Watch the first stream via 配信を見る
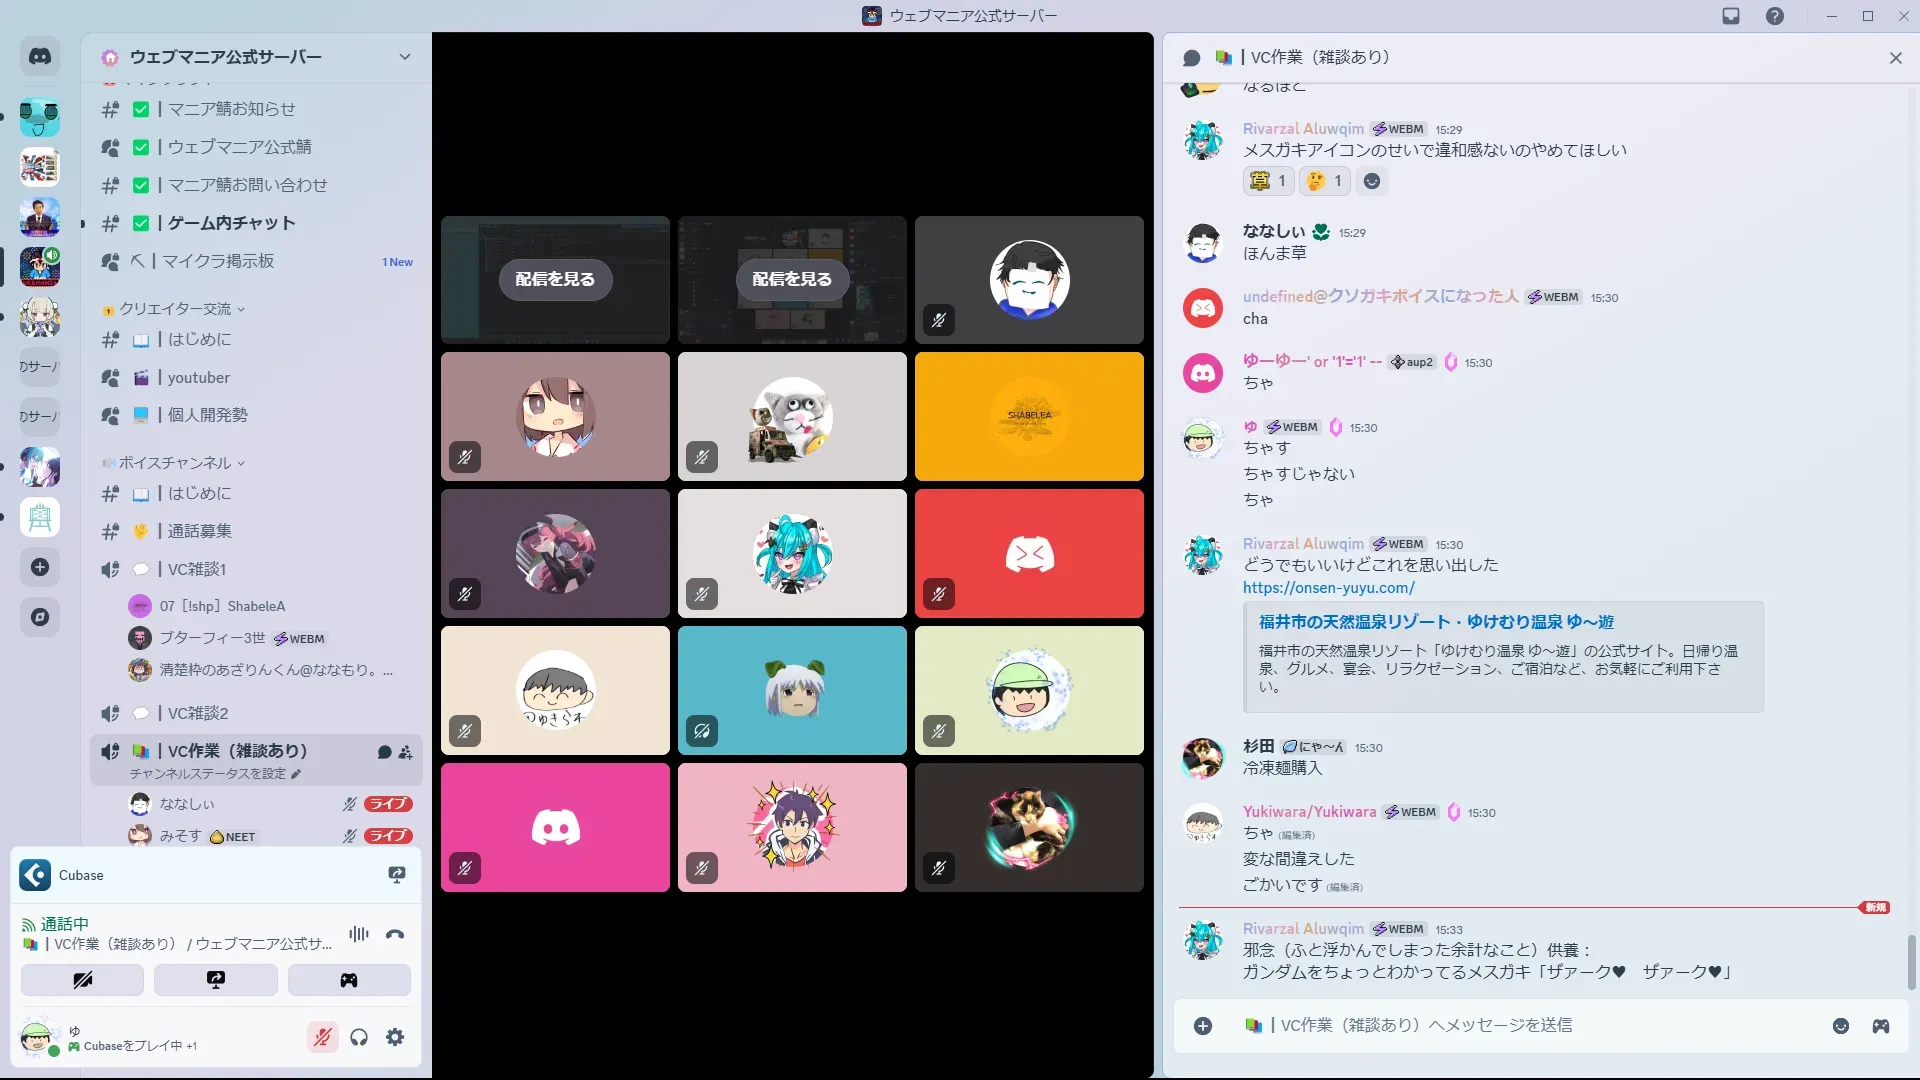The width and height of the screenshot is (1920, 1080). [555, 280]
